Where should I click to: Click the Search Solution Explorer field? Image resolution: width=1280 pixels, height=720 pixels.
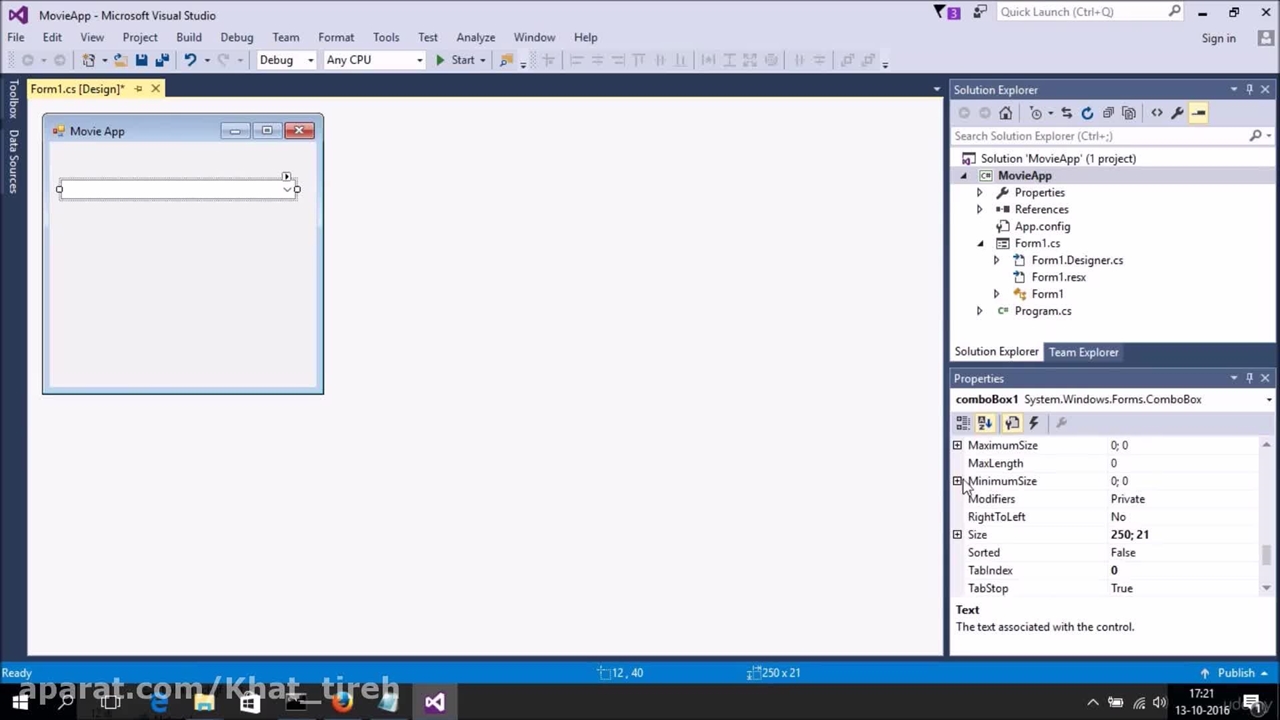click(1100, 136)
